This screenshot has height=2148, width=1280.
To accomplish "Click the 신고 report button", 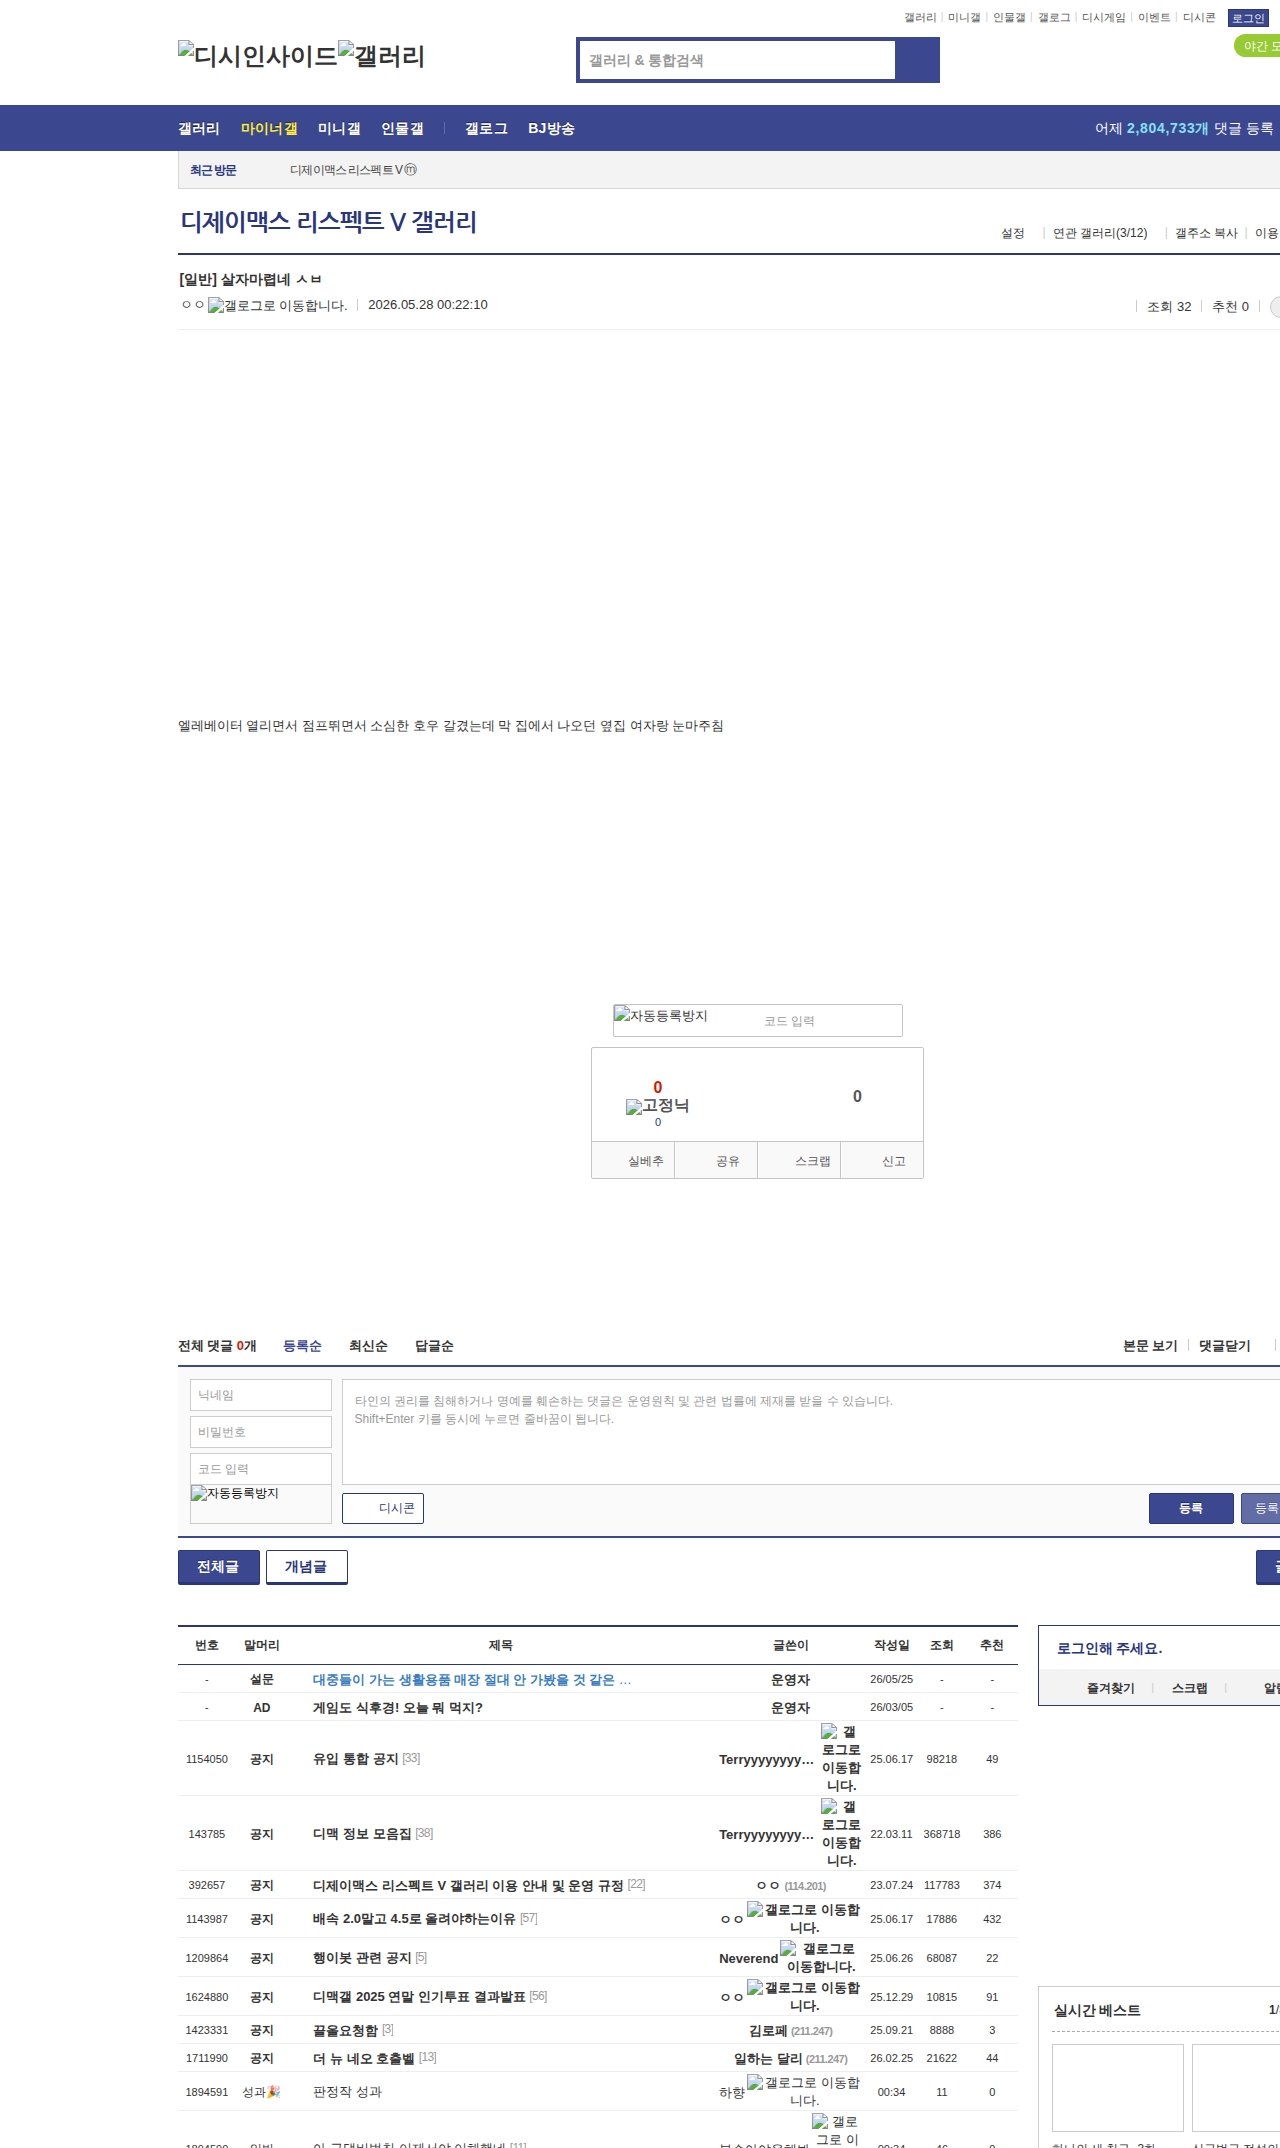I will [882, 1160].
